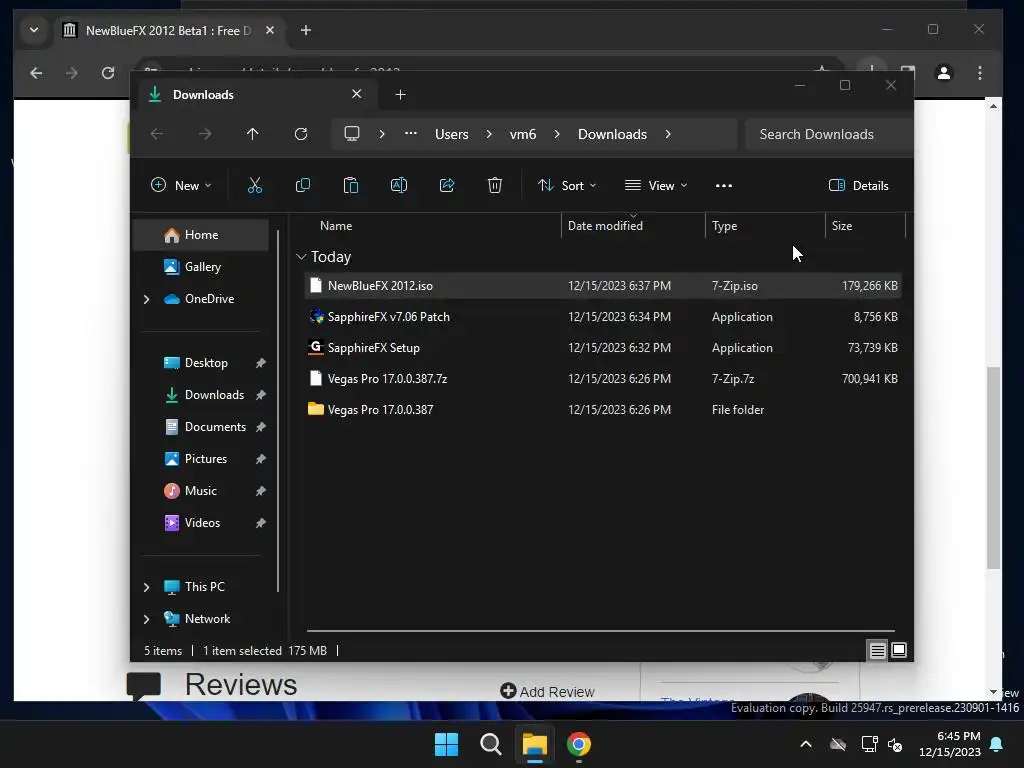Click the chevron after Users in breadcrumb

[488, 134]
